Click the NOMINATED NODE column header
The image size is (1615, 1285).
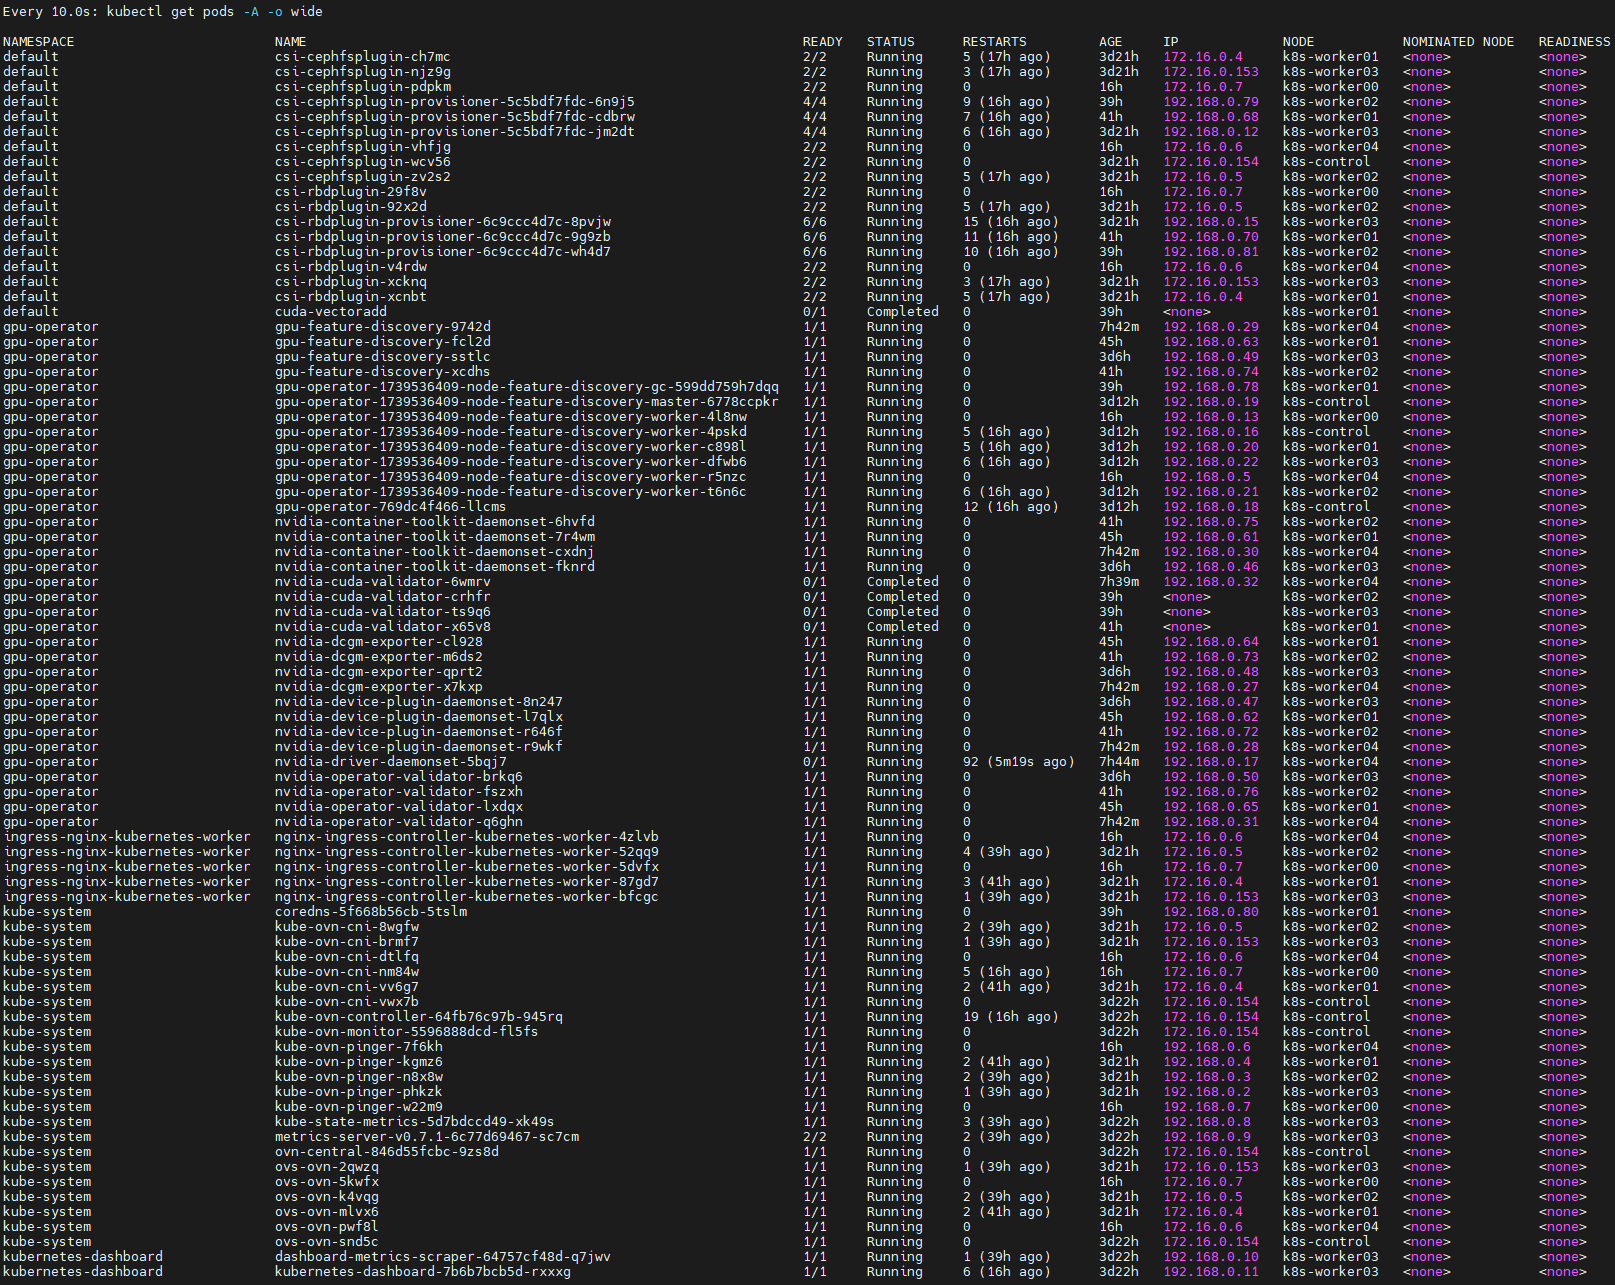tap(1458, 42)
